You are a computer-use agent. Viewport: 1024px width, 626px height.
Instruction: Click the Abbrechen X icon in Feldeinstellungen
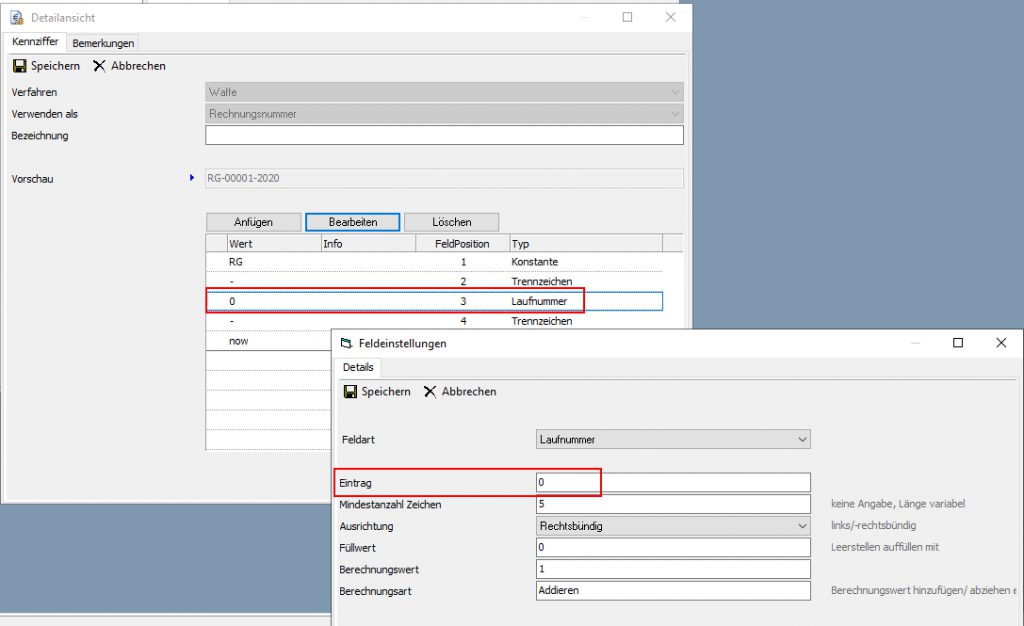(430, 392)
